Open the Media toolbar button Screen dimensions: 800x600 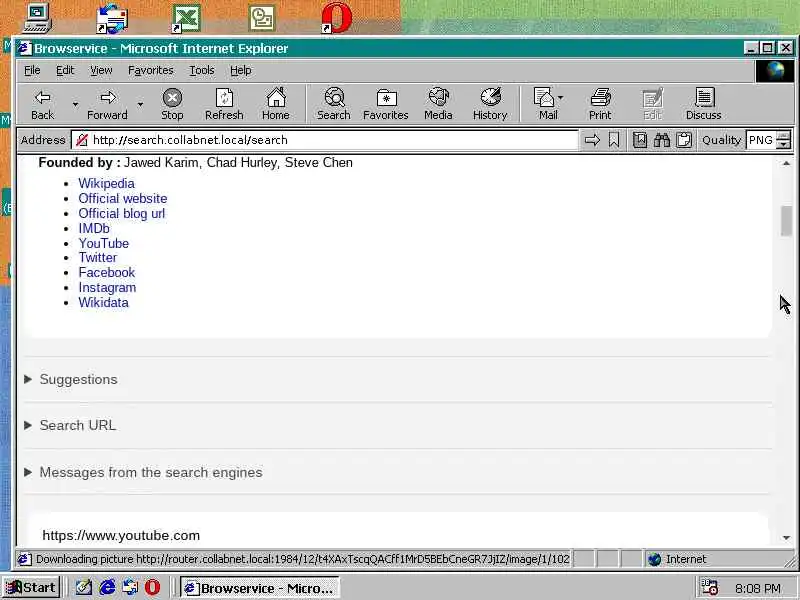(x=438, y=105)
